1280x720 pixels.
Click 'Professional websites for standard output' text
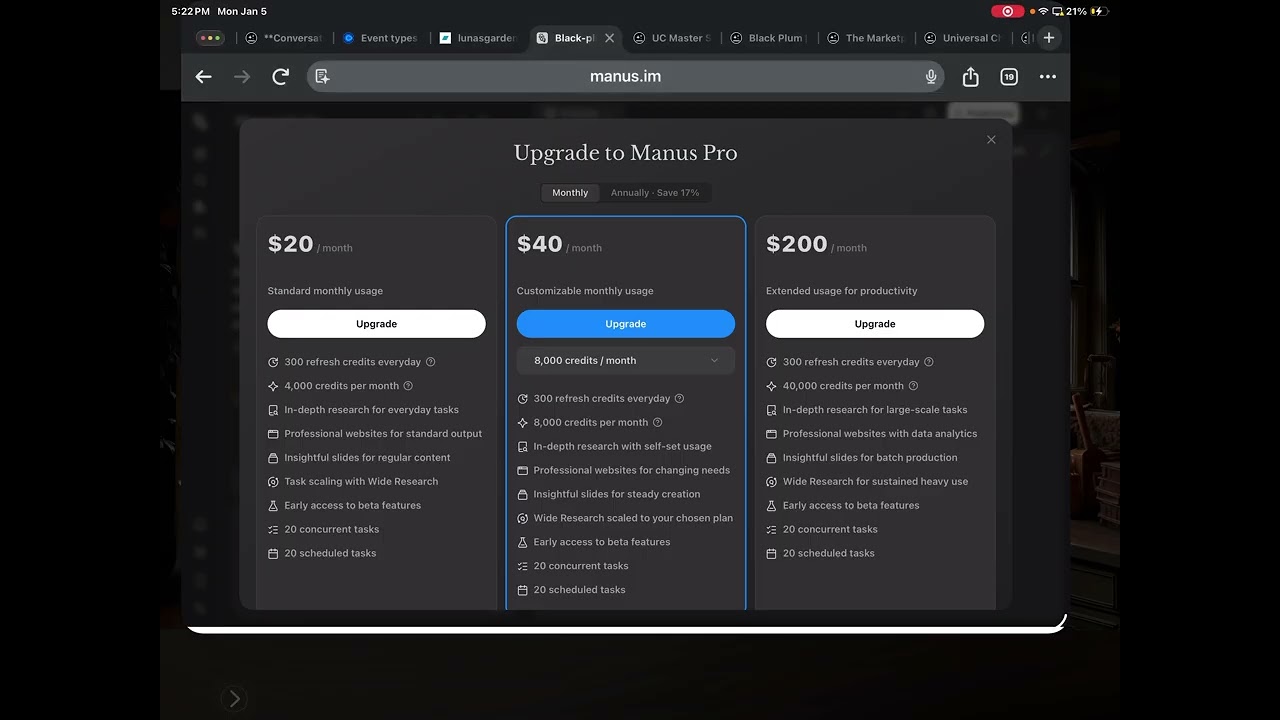coord(383,434)
